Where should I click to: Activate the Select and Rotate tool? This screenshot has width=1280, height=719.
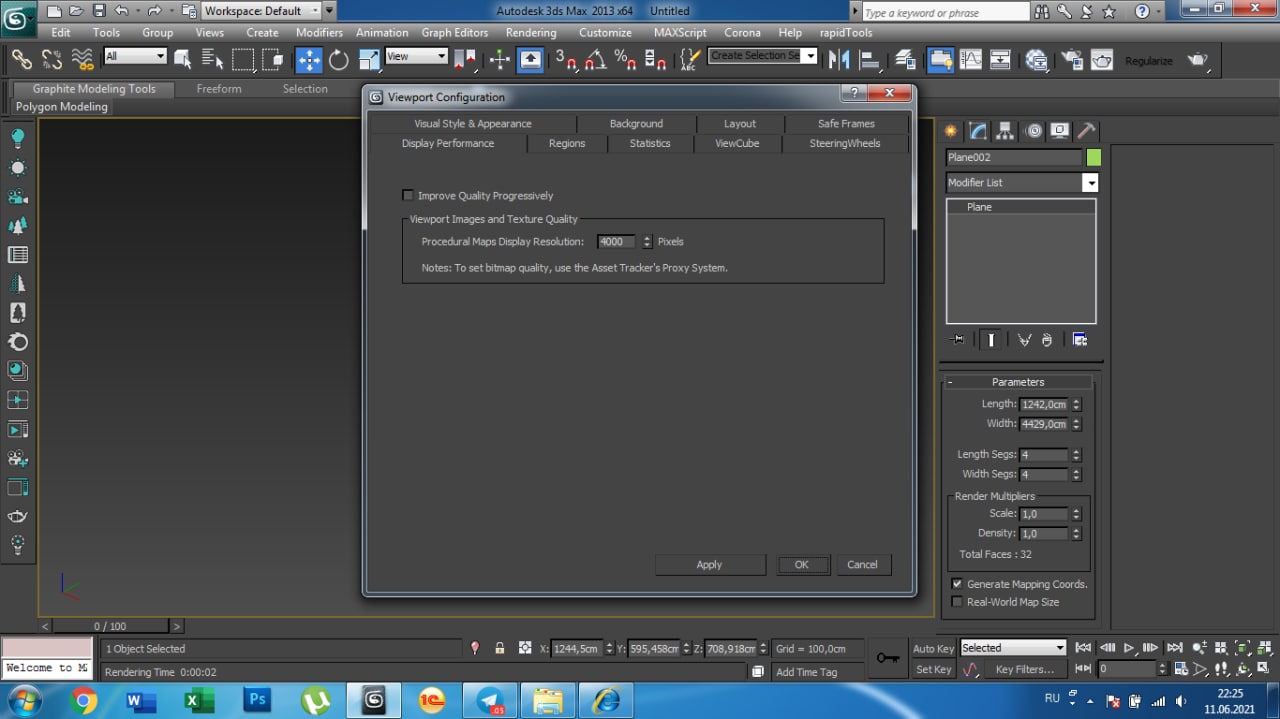click(339, 60)
